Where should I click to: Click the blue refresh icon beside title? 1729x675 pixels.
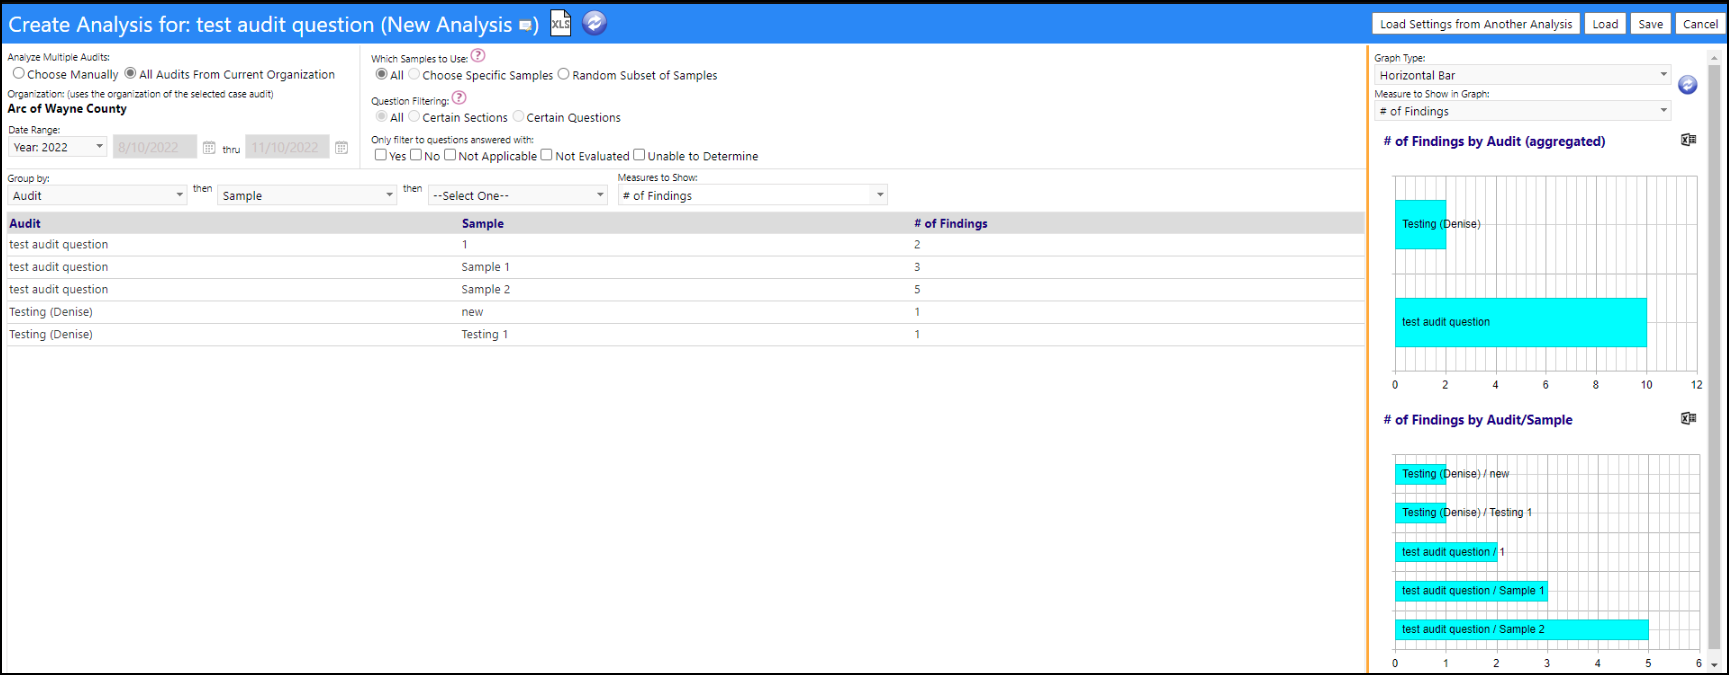pos(594,23)
